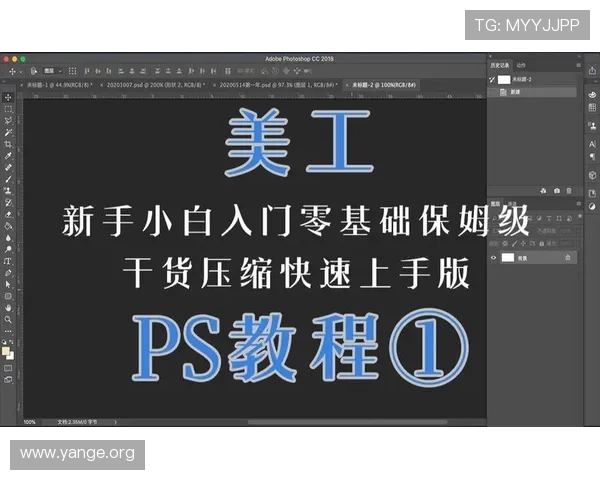Reset default foreground and background colors

tap(4, 342)
